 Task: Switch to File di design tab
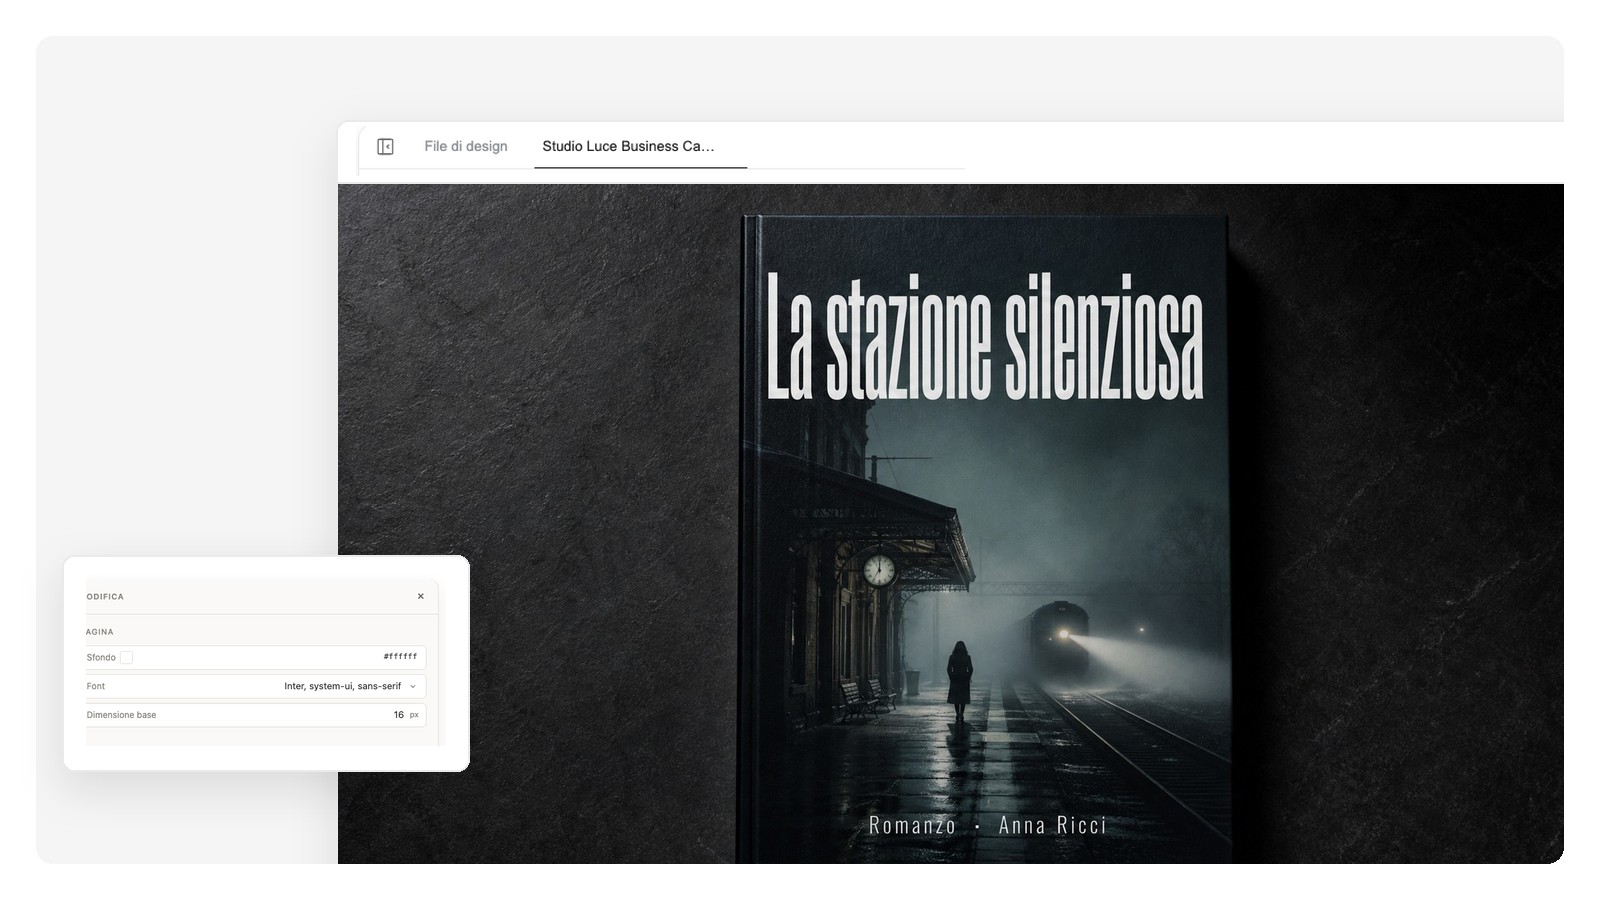point(466,146)
